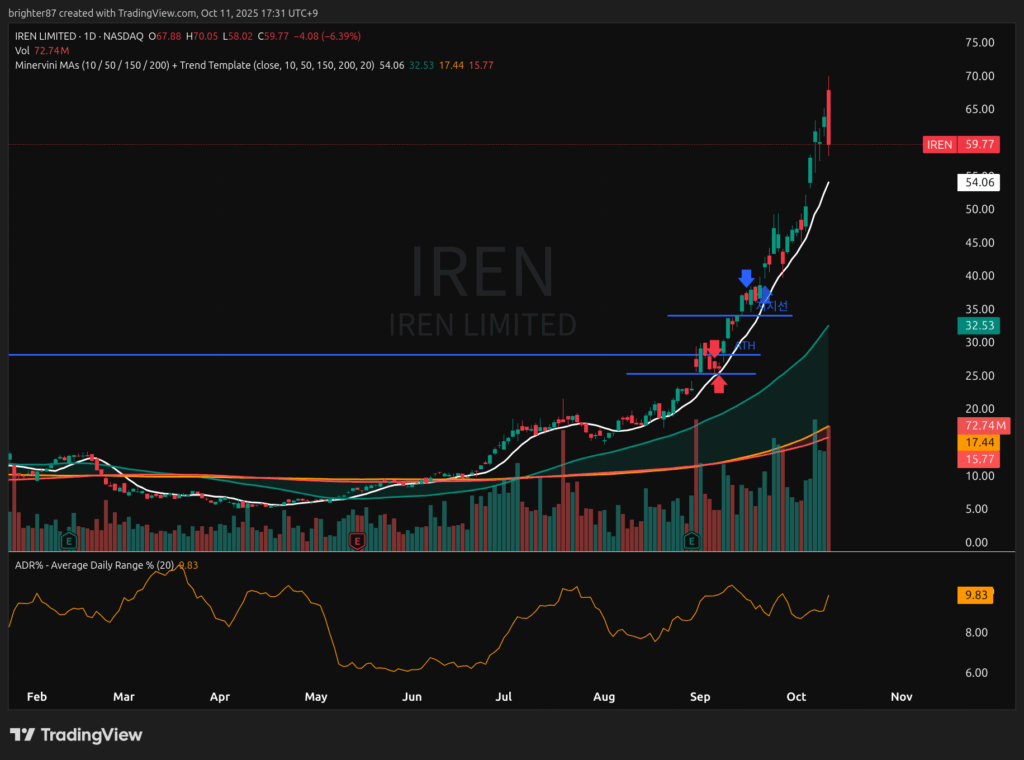Click the white 54.06 moving average label
Viewport: 1024px width, 760px height.
(976, 182)
